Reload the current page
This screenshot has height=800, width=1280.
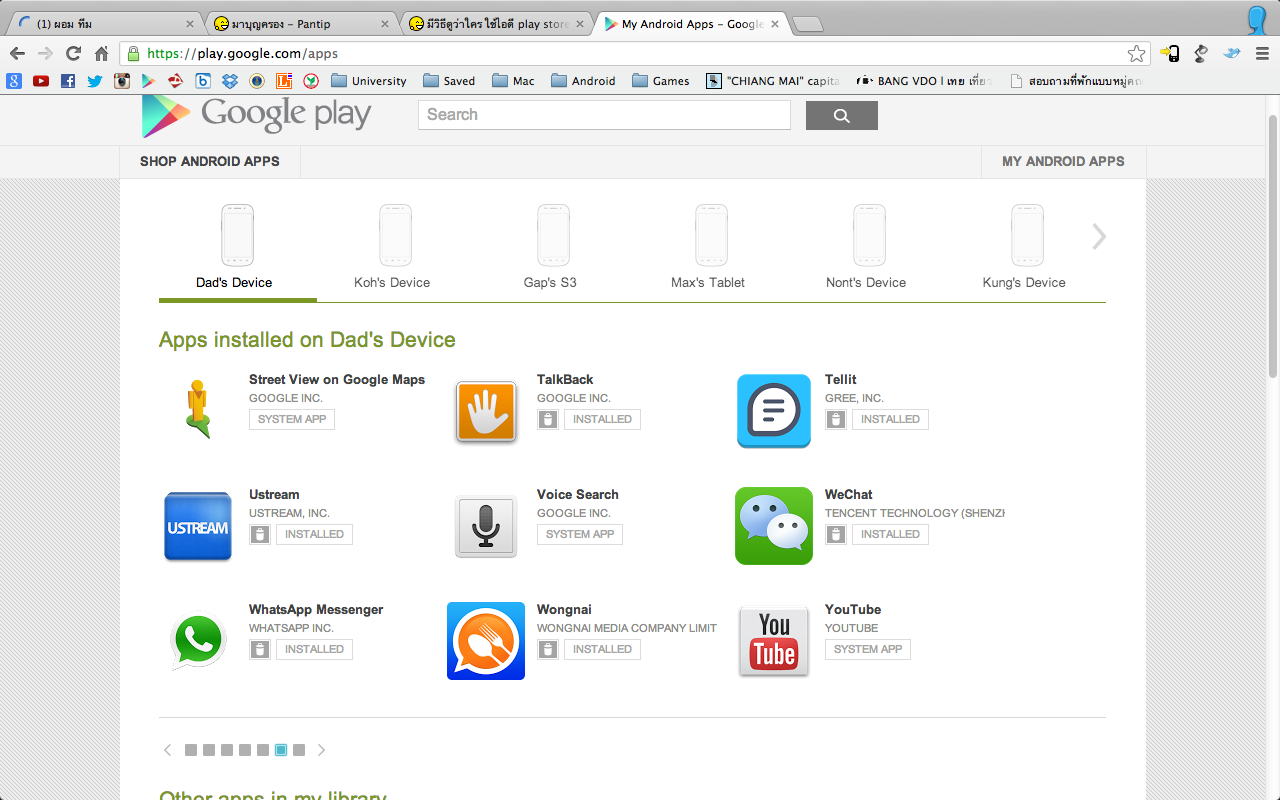(73, 54)
